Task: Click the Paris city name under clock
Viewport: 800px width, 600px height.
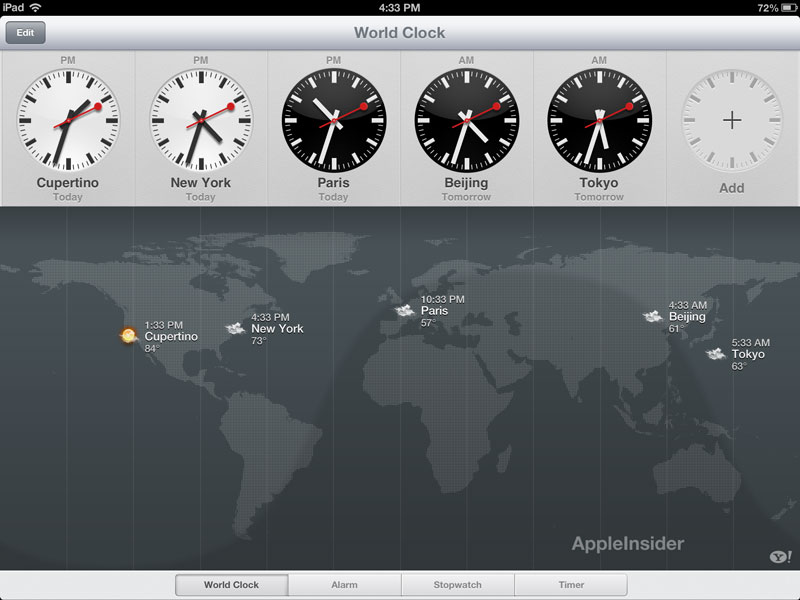Action: (x=334, y=183)
